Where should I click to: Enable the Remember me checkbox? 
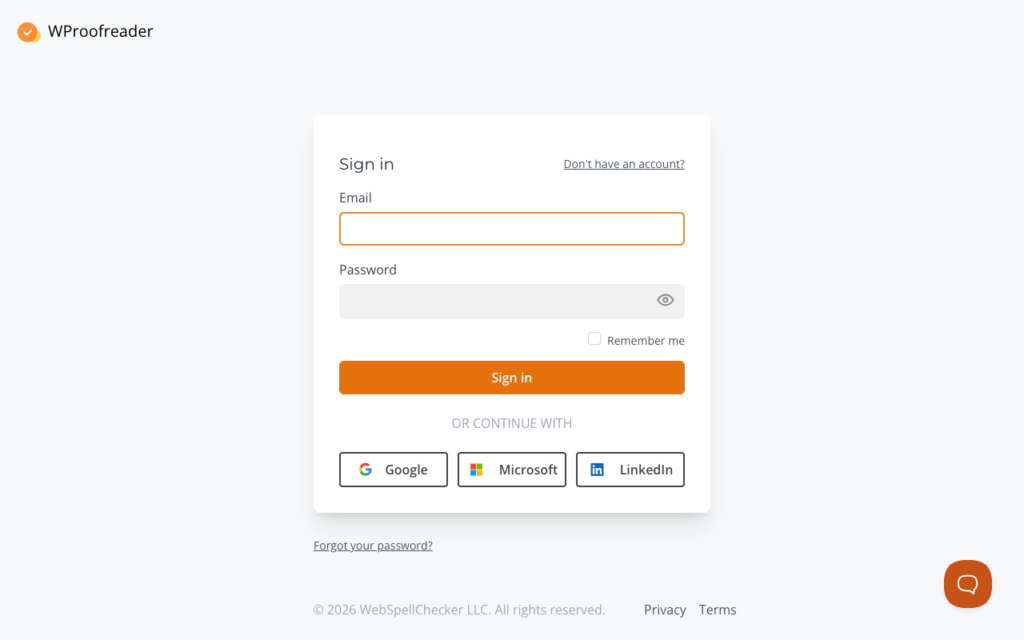pos(594,339)
